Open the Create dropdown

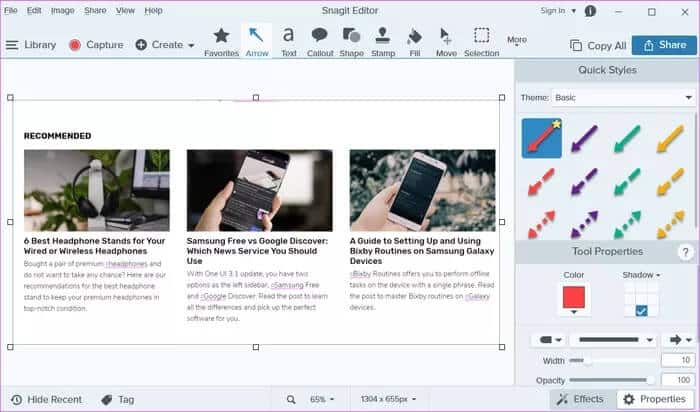(x=165, y=45)
